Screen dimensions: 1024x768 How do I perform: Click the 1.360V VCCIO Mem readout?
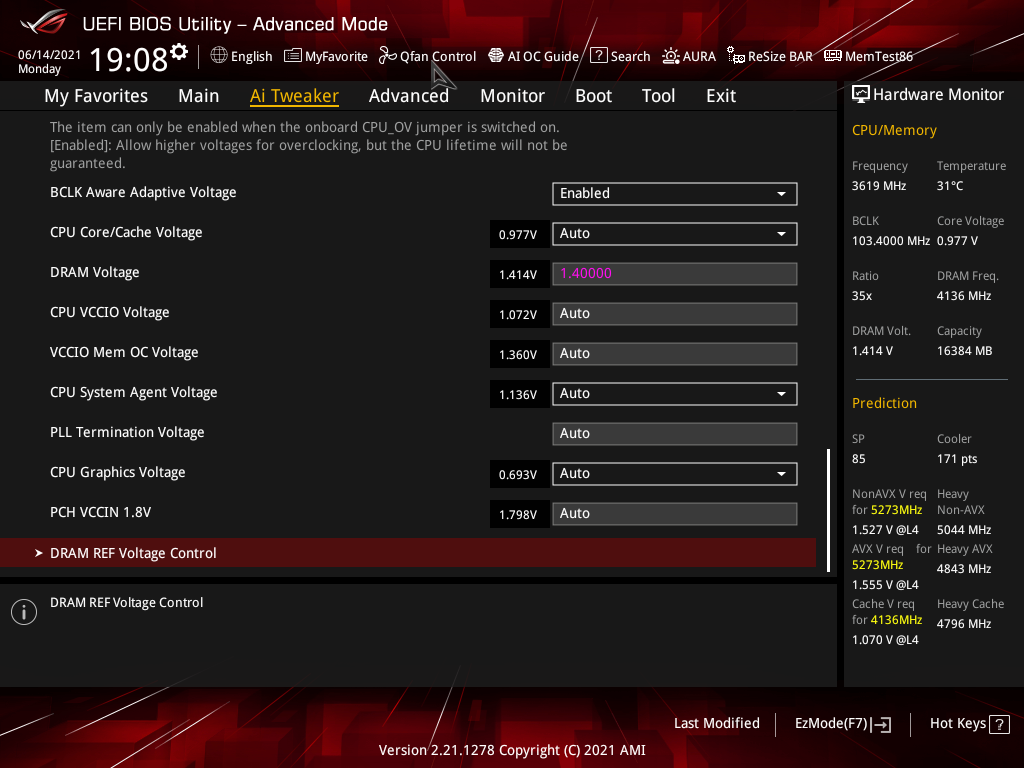tap(518, 355)
